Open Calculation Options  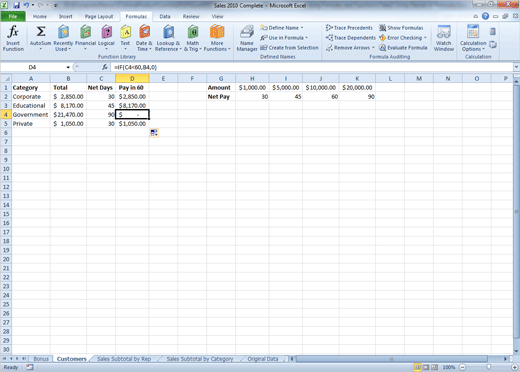tap(473, 38)
